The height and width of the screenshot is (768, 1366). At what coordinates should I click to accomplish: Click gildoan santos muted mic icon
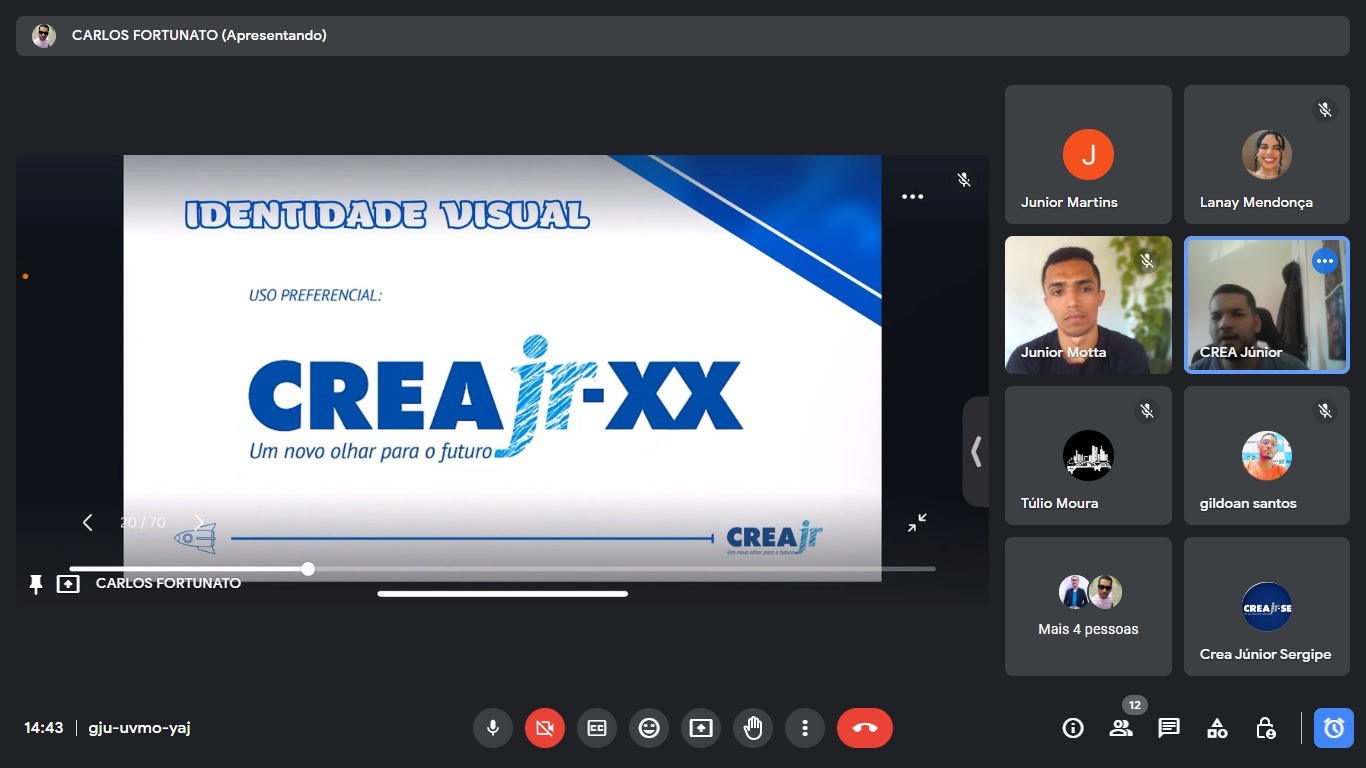click(1325, 411)
